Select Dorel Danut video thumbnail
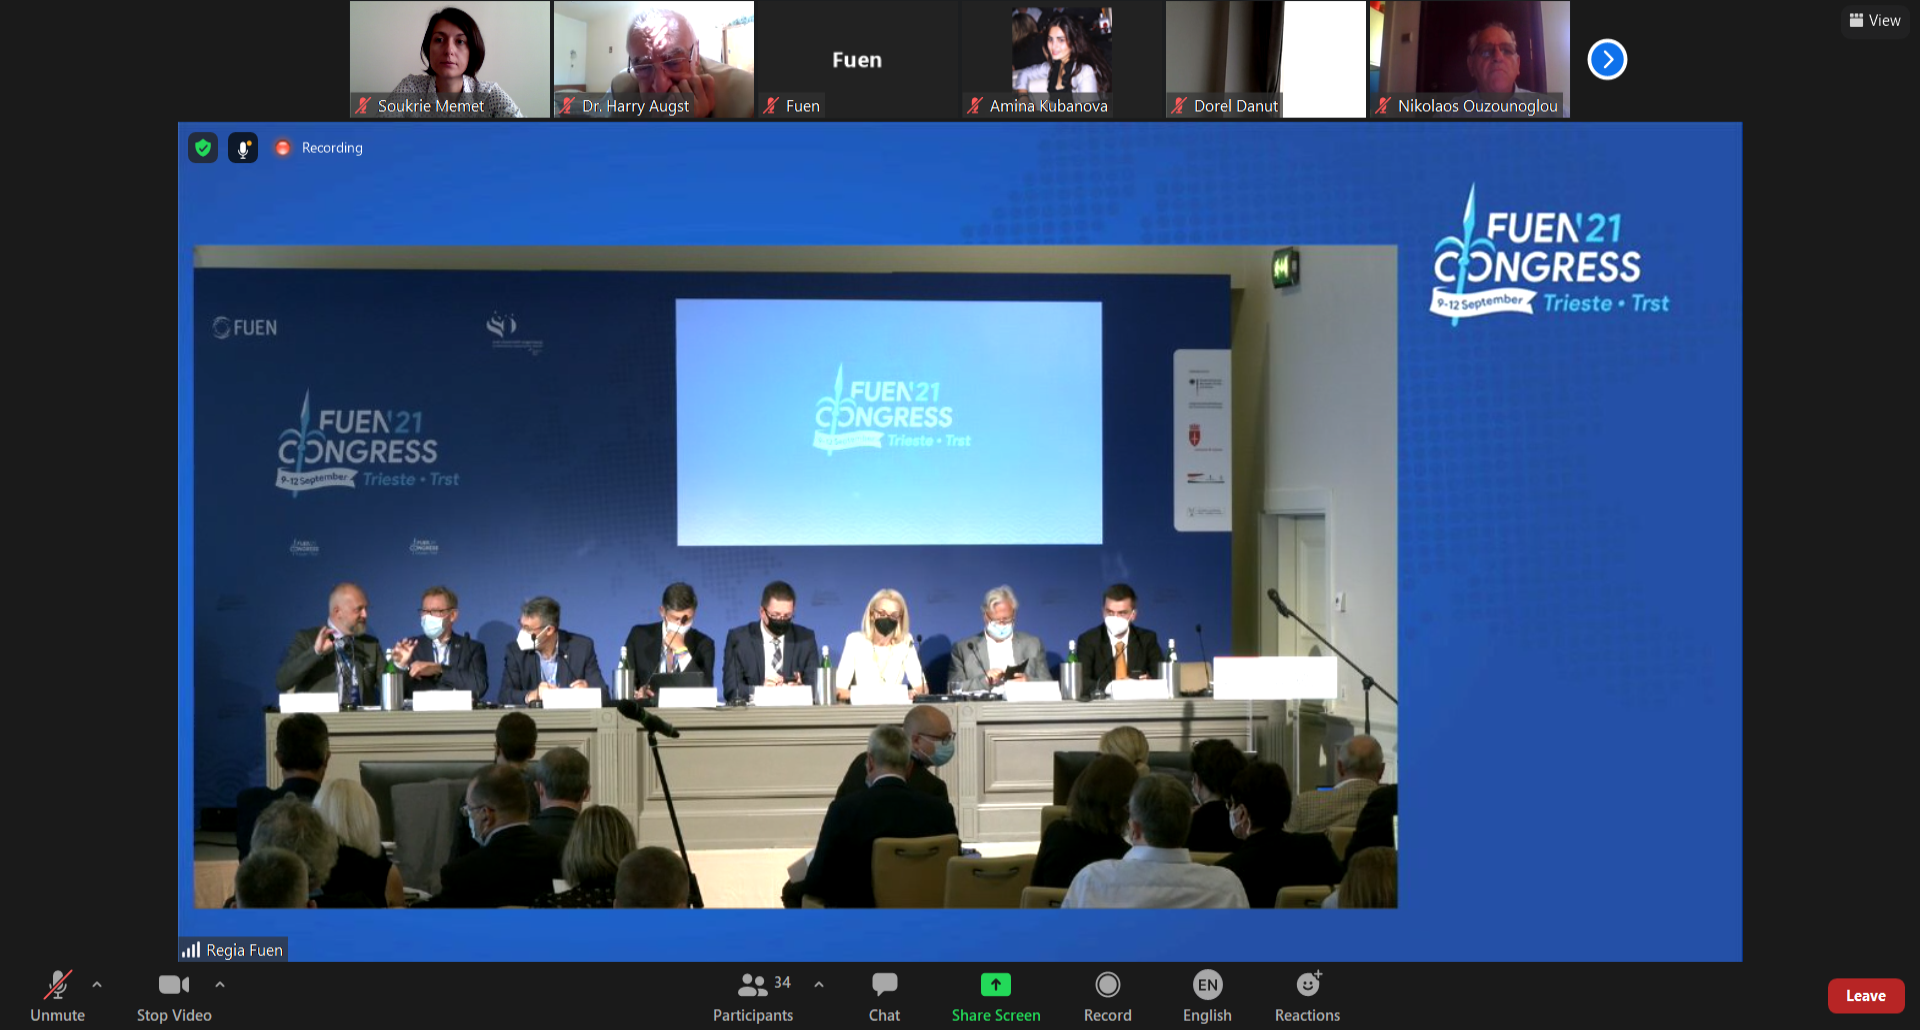1920x1030 pixels. coord(1266,59)
